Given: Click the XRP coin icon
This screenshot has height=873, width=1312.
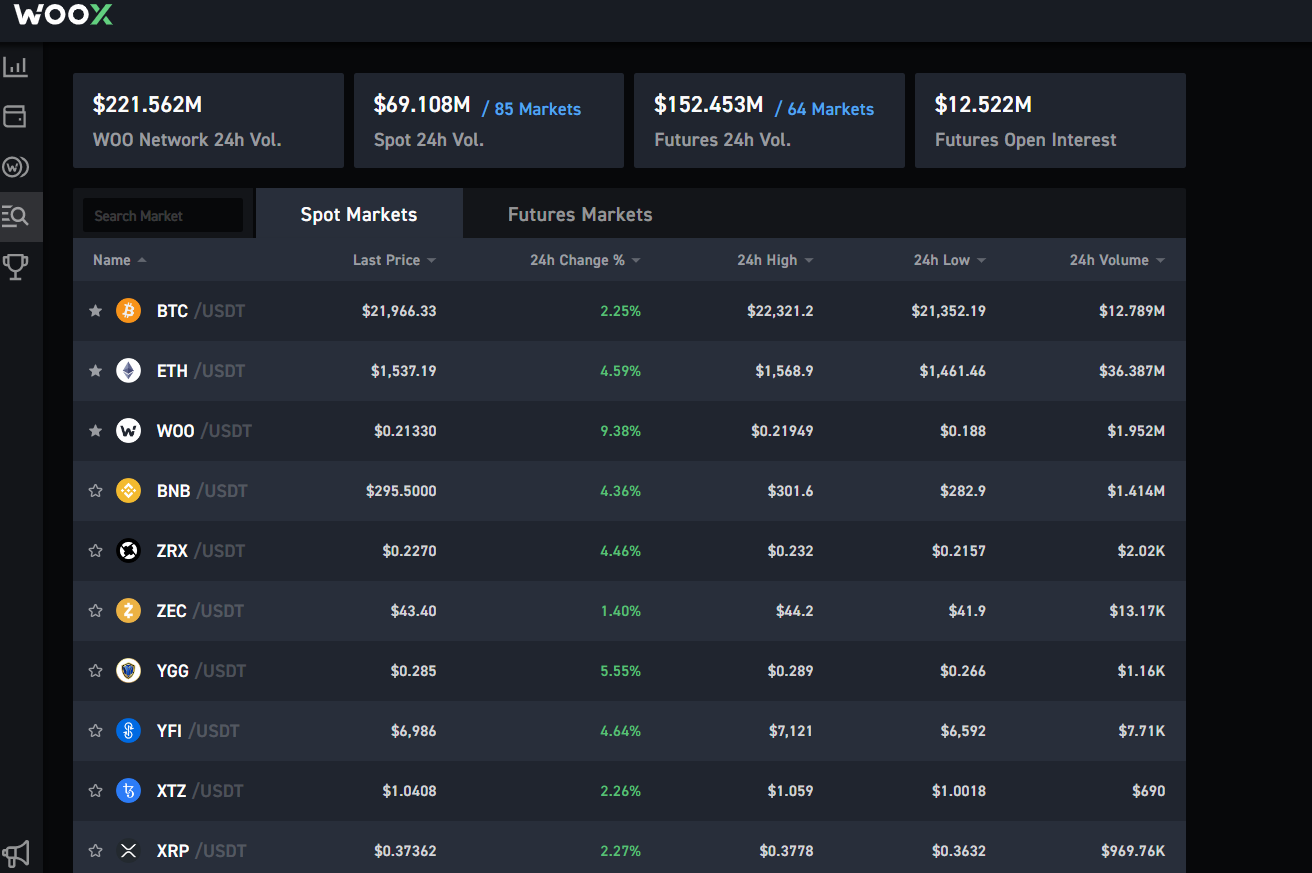Looking at the screenshot, I should (x=128, y=851).
